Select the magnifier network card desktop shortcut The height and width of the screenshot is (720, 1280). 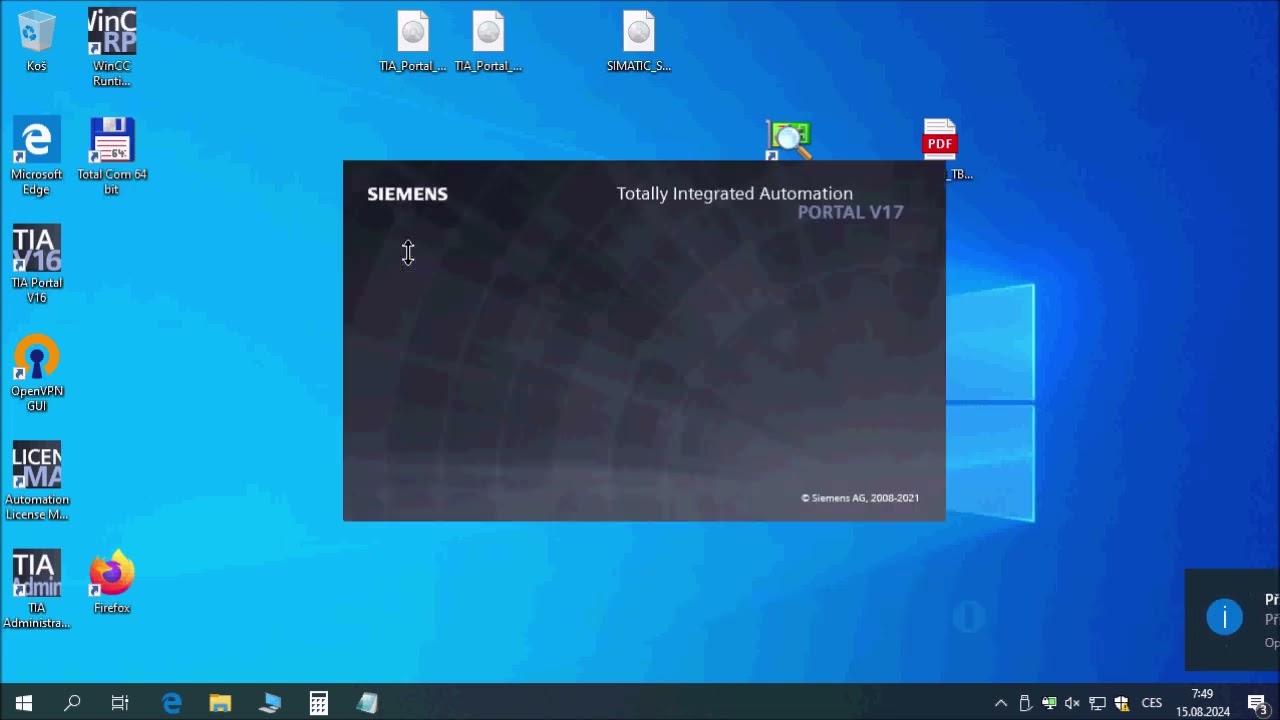(789, 140)
